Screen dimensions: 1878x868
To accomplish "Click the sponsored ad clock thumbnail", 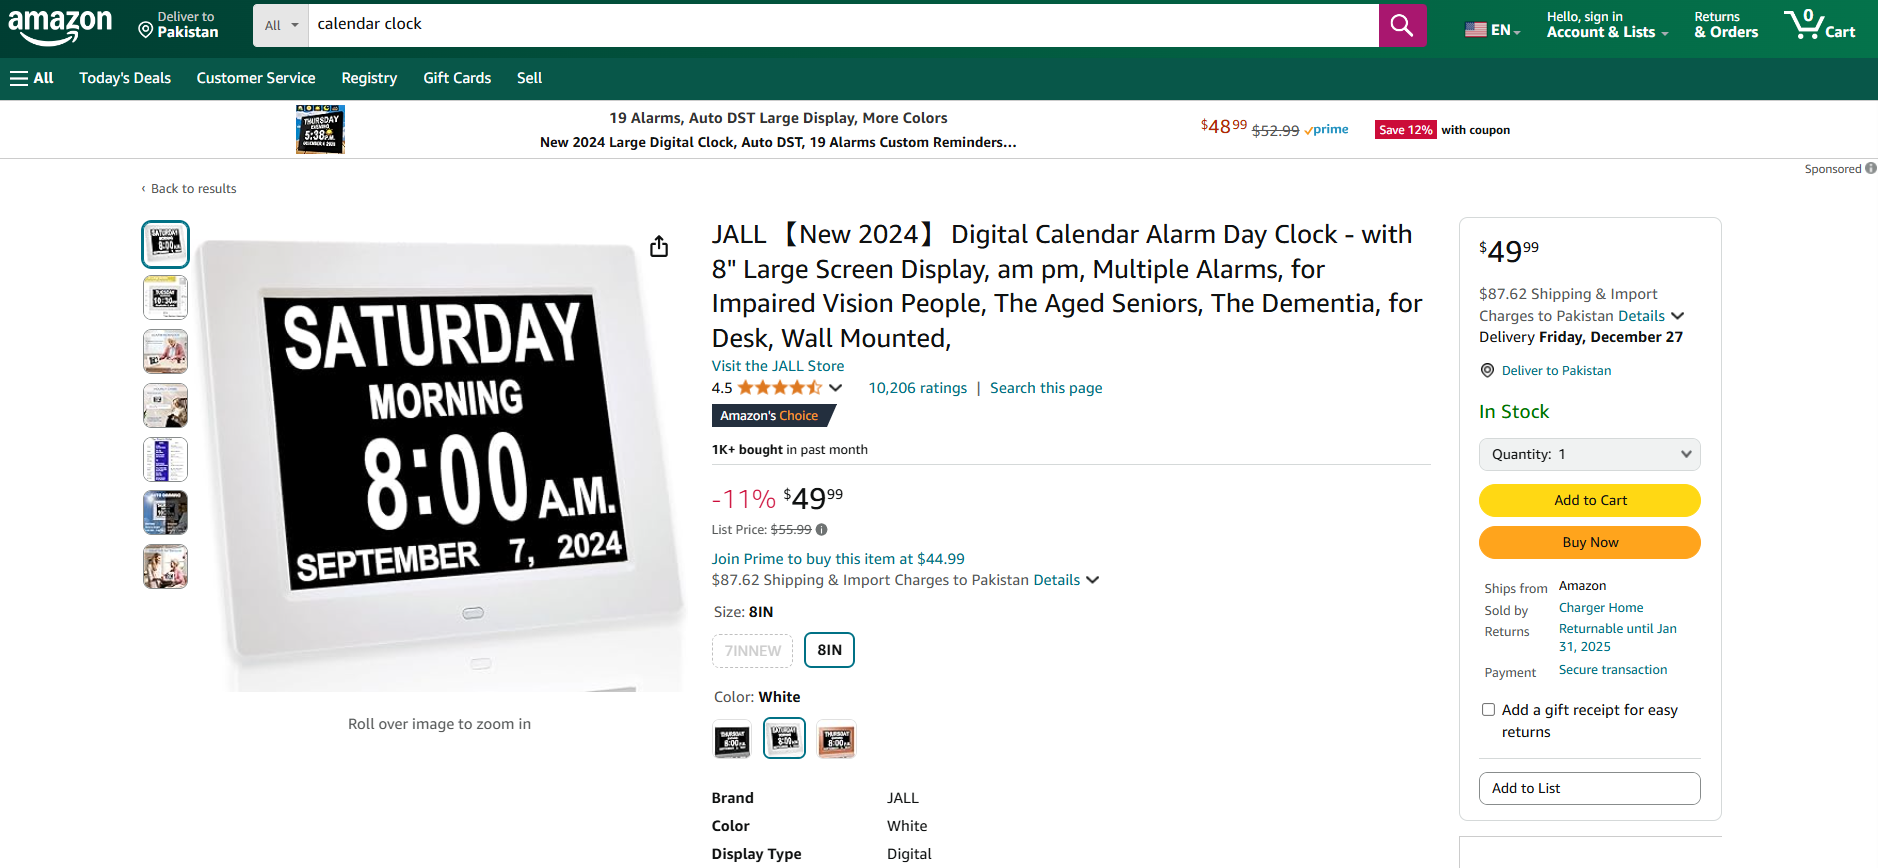I will 320,129.
